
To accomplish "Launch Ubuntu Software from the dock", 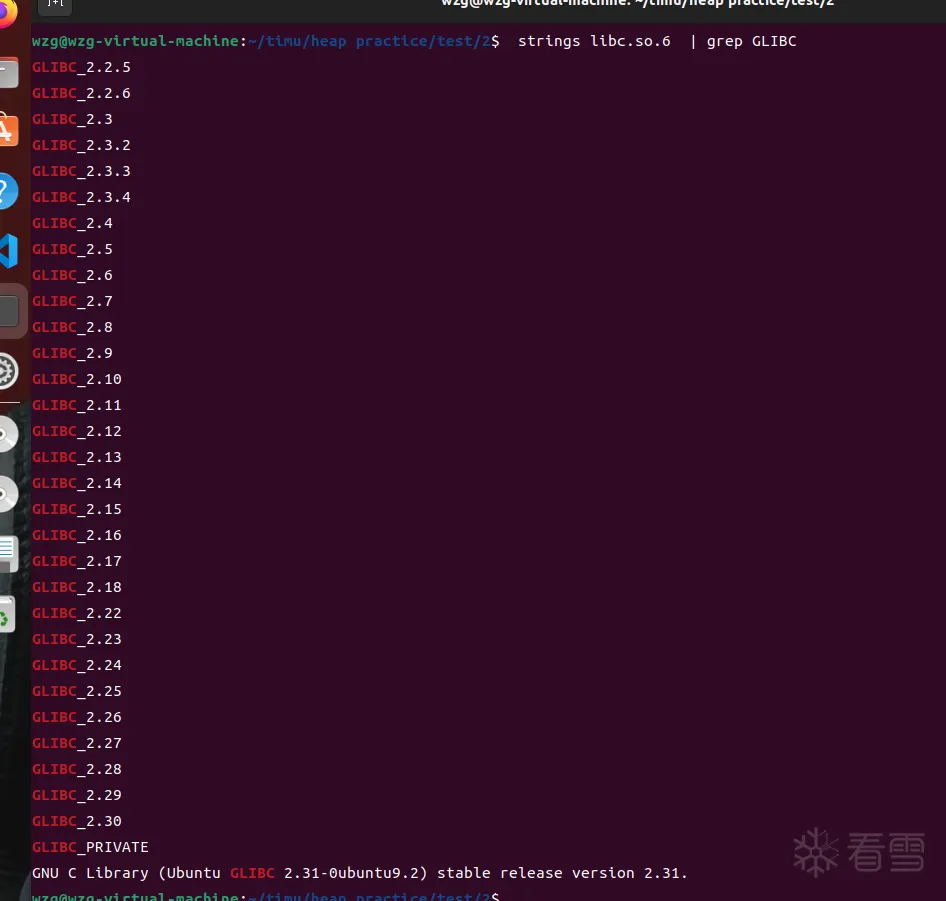I will tap(8, 130).
